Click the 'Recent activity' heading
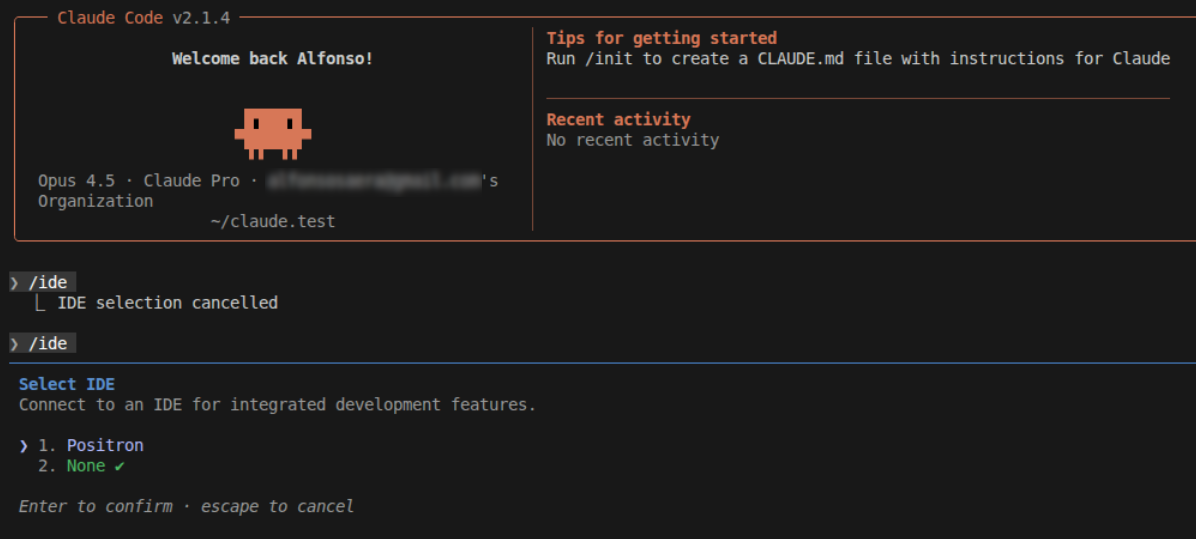Image resolution: width=1196 pixels, height=539 pixels. (619, 120)
